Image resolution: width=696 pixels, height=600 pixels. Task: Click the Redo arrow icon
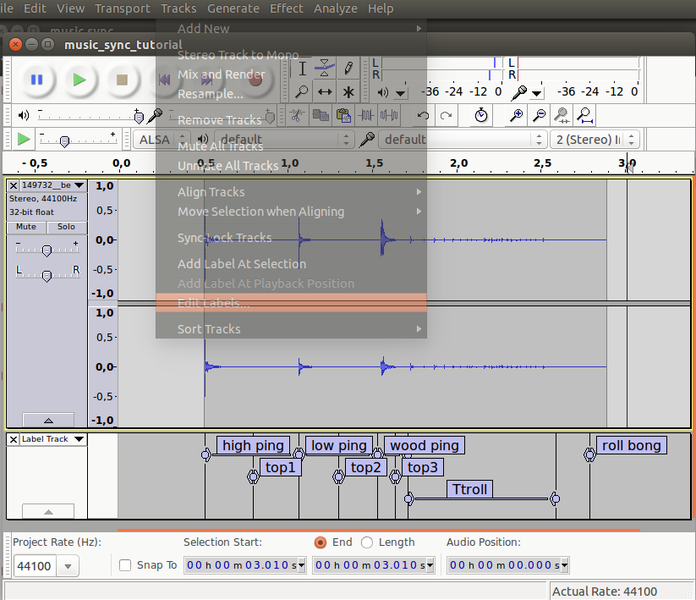[446, 116]
